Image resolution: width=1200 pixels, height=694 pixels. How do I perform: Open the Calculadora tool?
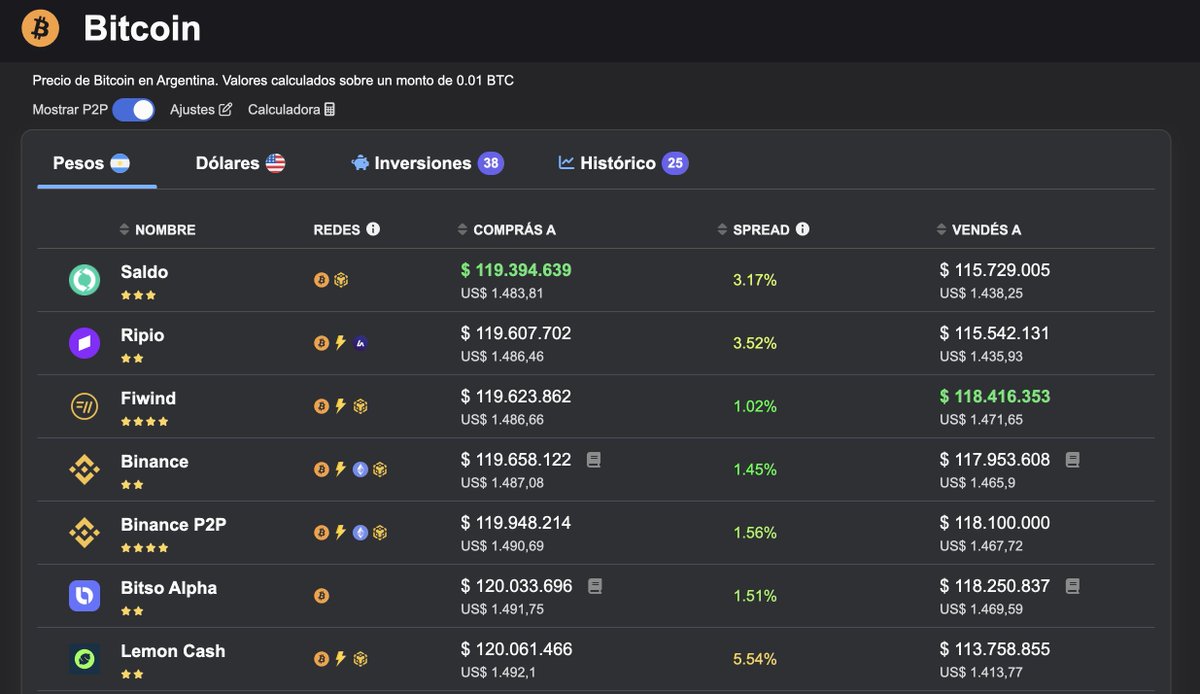[292, 109]
